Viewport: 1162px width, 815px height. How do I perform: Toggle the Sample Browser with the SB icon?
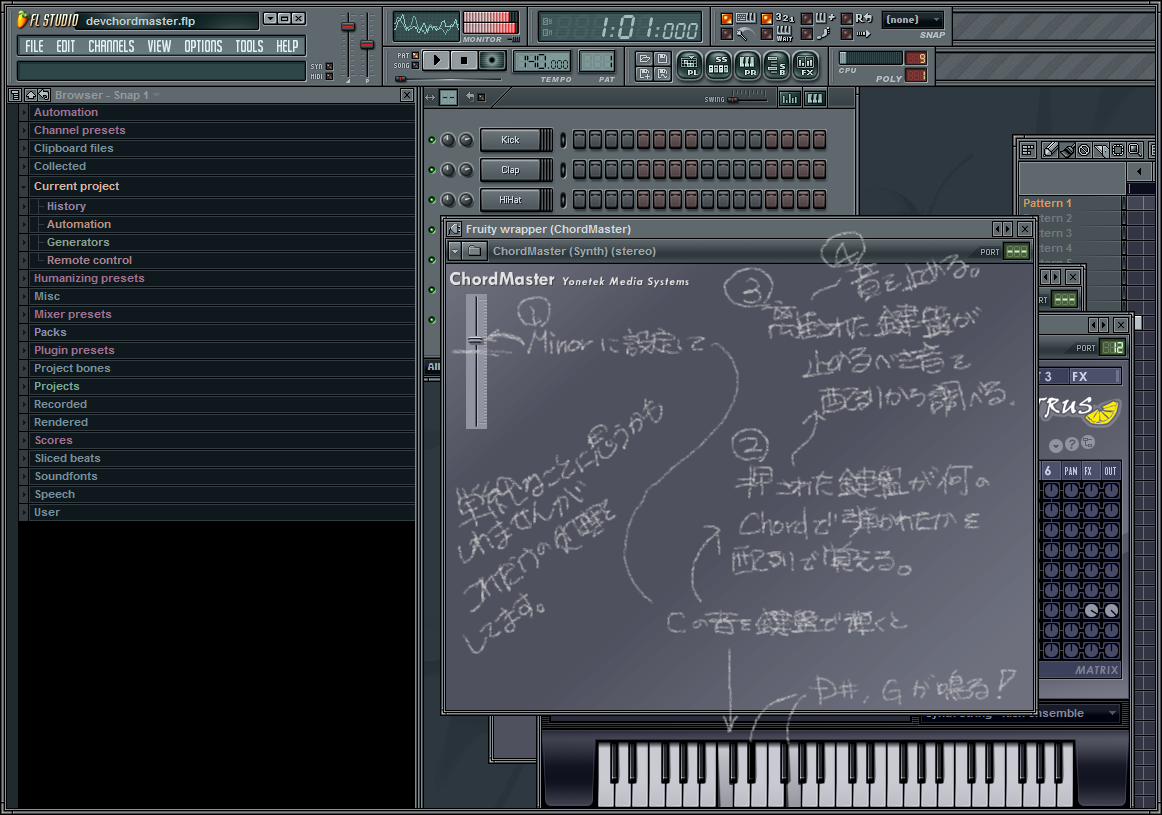tap(776, 65)
